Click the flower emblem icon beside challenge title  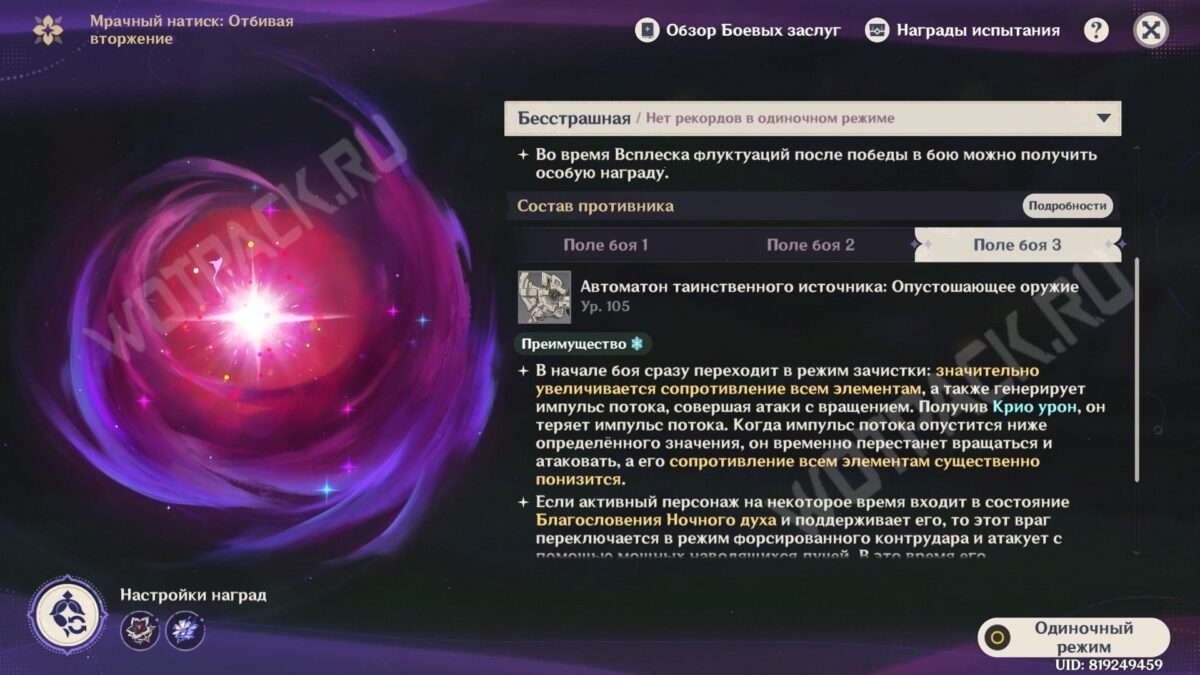47,30
